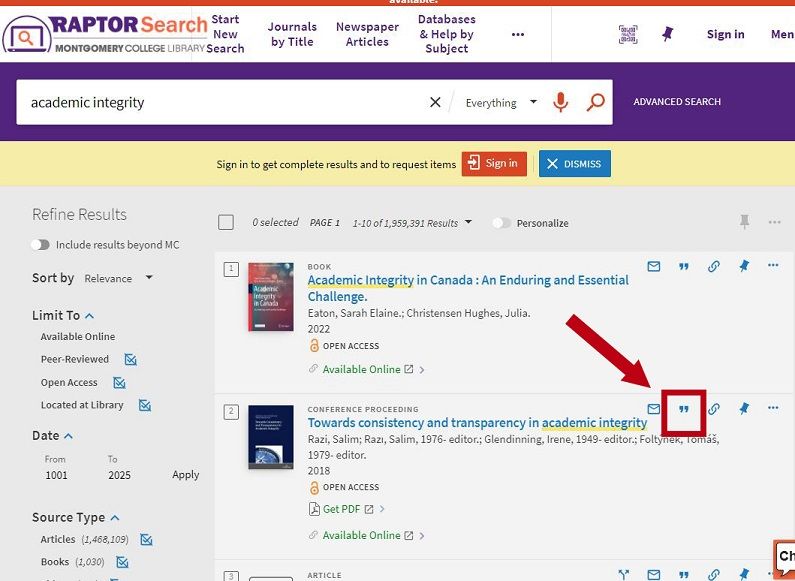The width and height of the screenshot is (795, 581).
Task: Copy permalink for result 1
Action: click(713, 266)
